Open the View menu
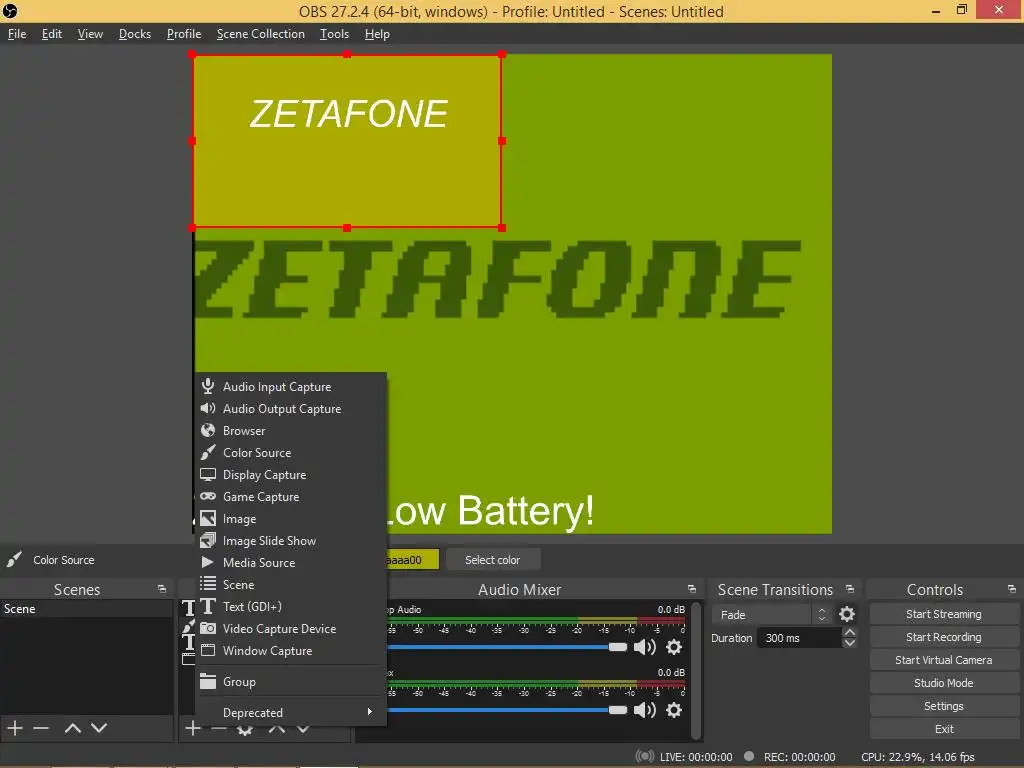 click(90, 34)
